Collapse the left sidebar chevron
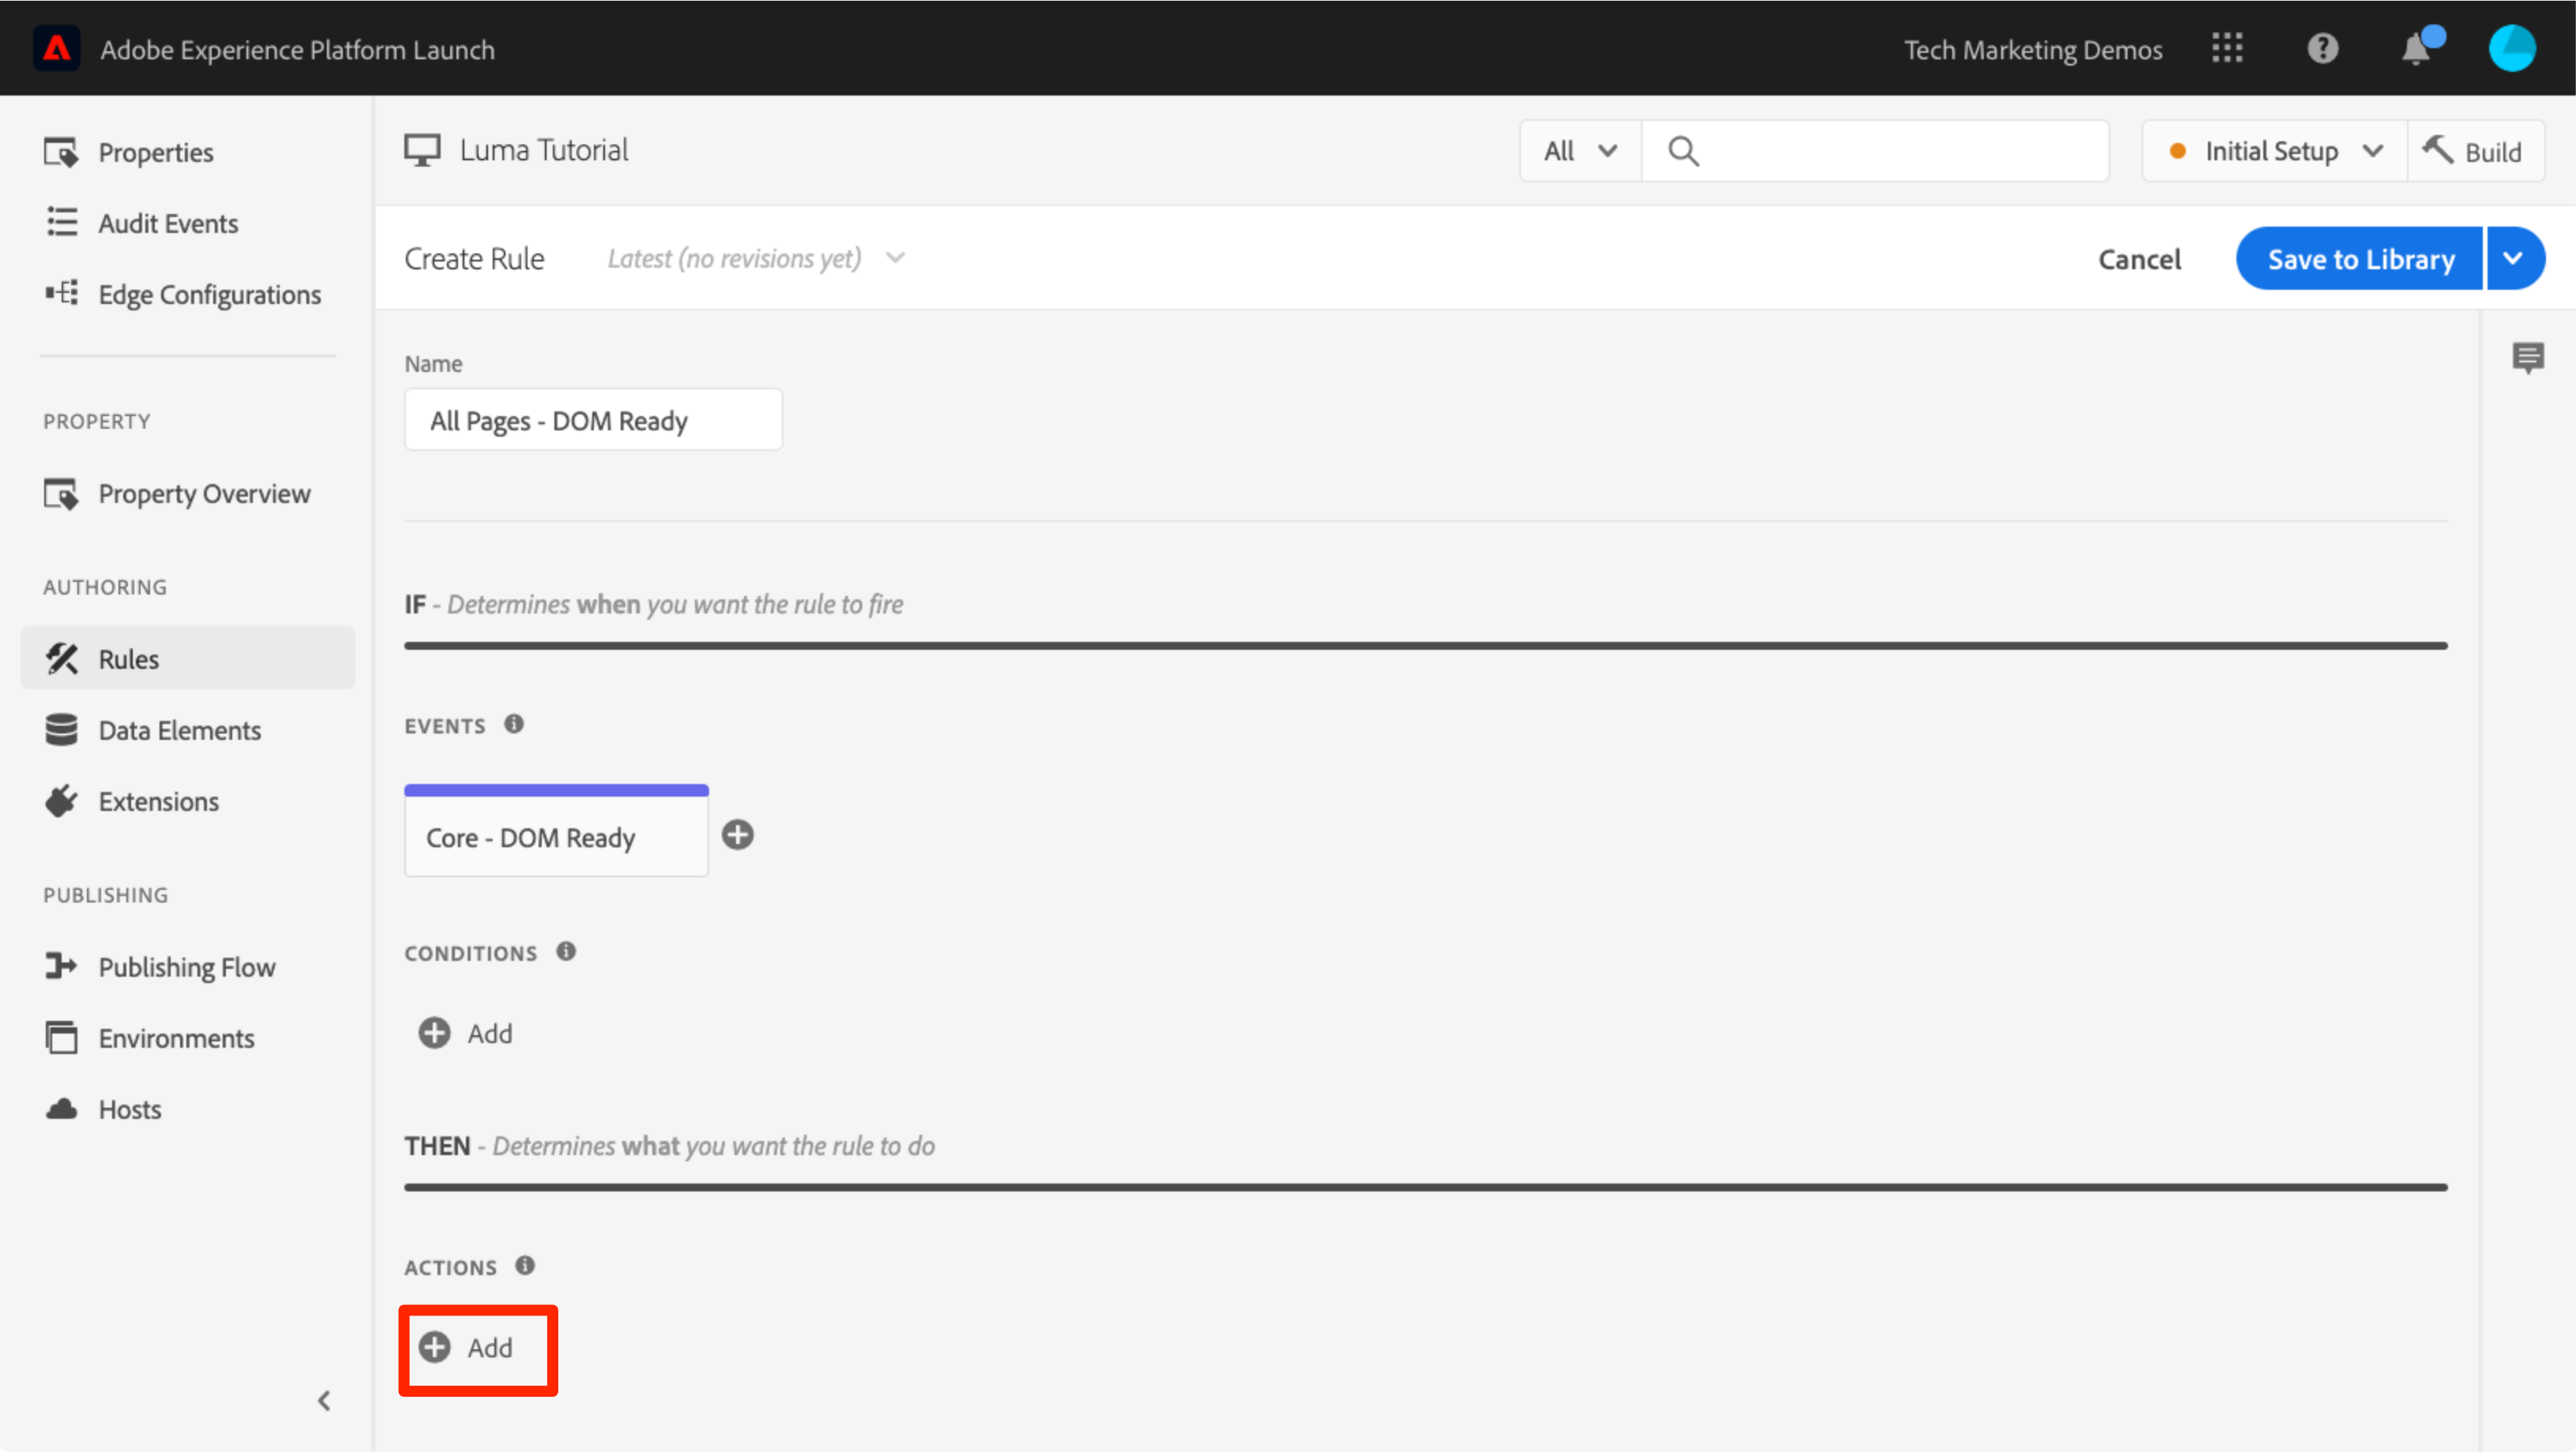Screen dimensions: 2576x1452 (324, 1400)
